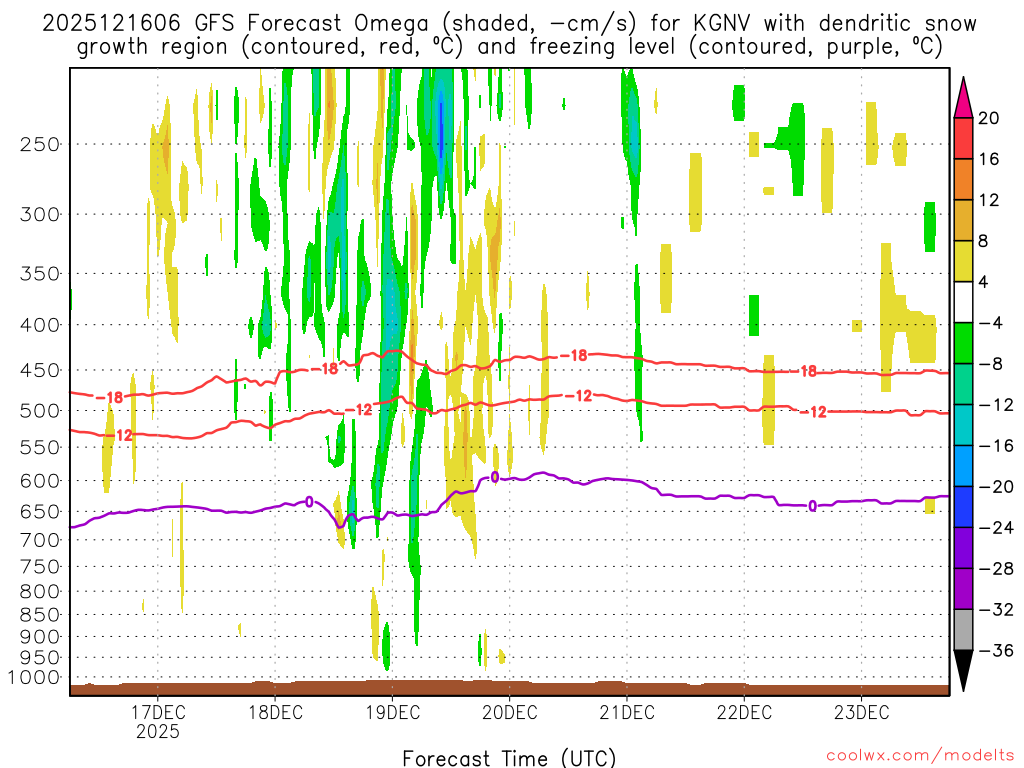Click the '23DEC' x-axis date label
1024x768 pixels.
click(x=861, y=712)
